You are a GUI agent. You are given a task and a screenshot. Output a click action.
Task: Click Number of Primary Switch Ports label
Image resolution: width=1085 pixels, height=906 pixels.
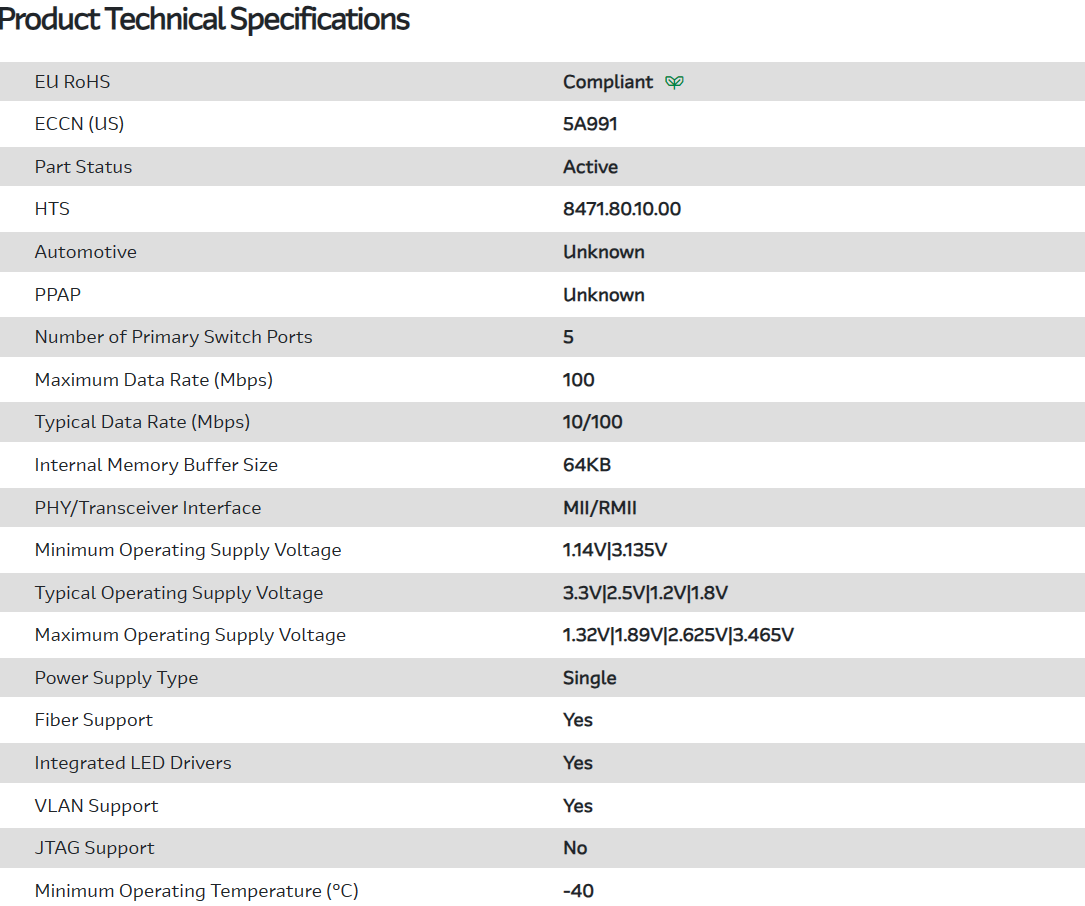pos(173,337)
